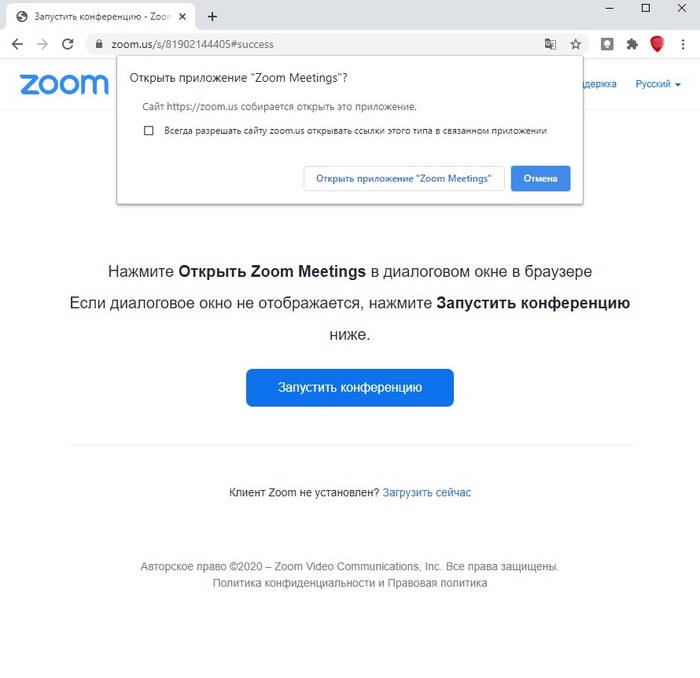
Task: Open the Google Translate page icon
Action: [x=550, y=44]
